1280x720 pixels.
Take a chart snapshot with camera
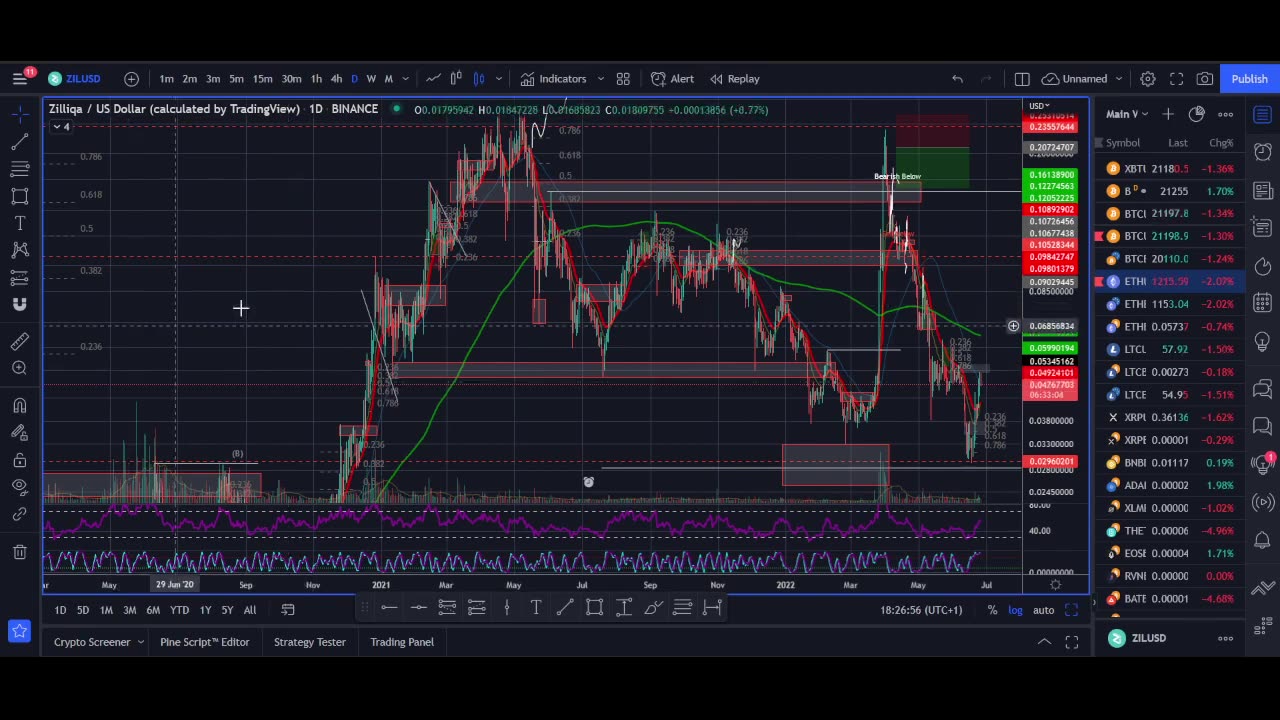point(1205,79)
